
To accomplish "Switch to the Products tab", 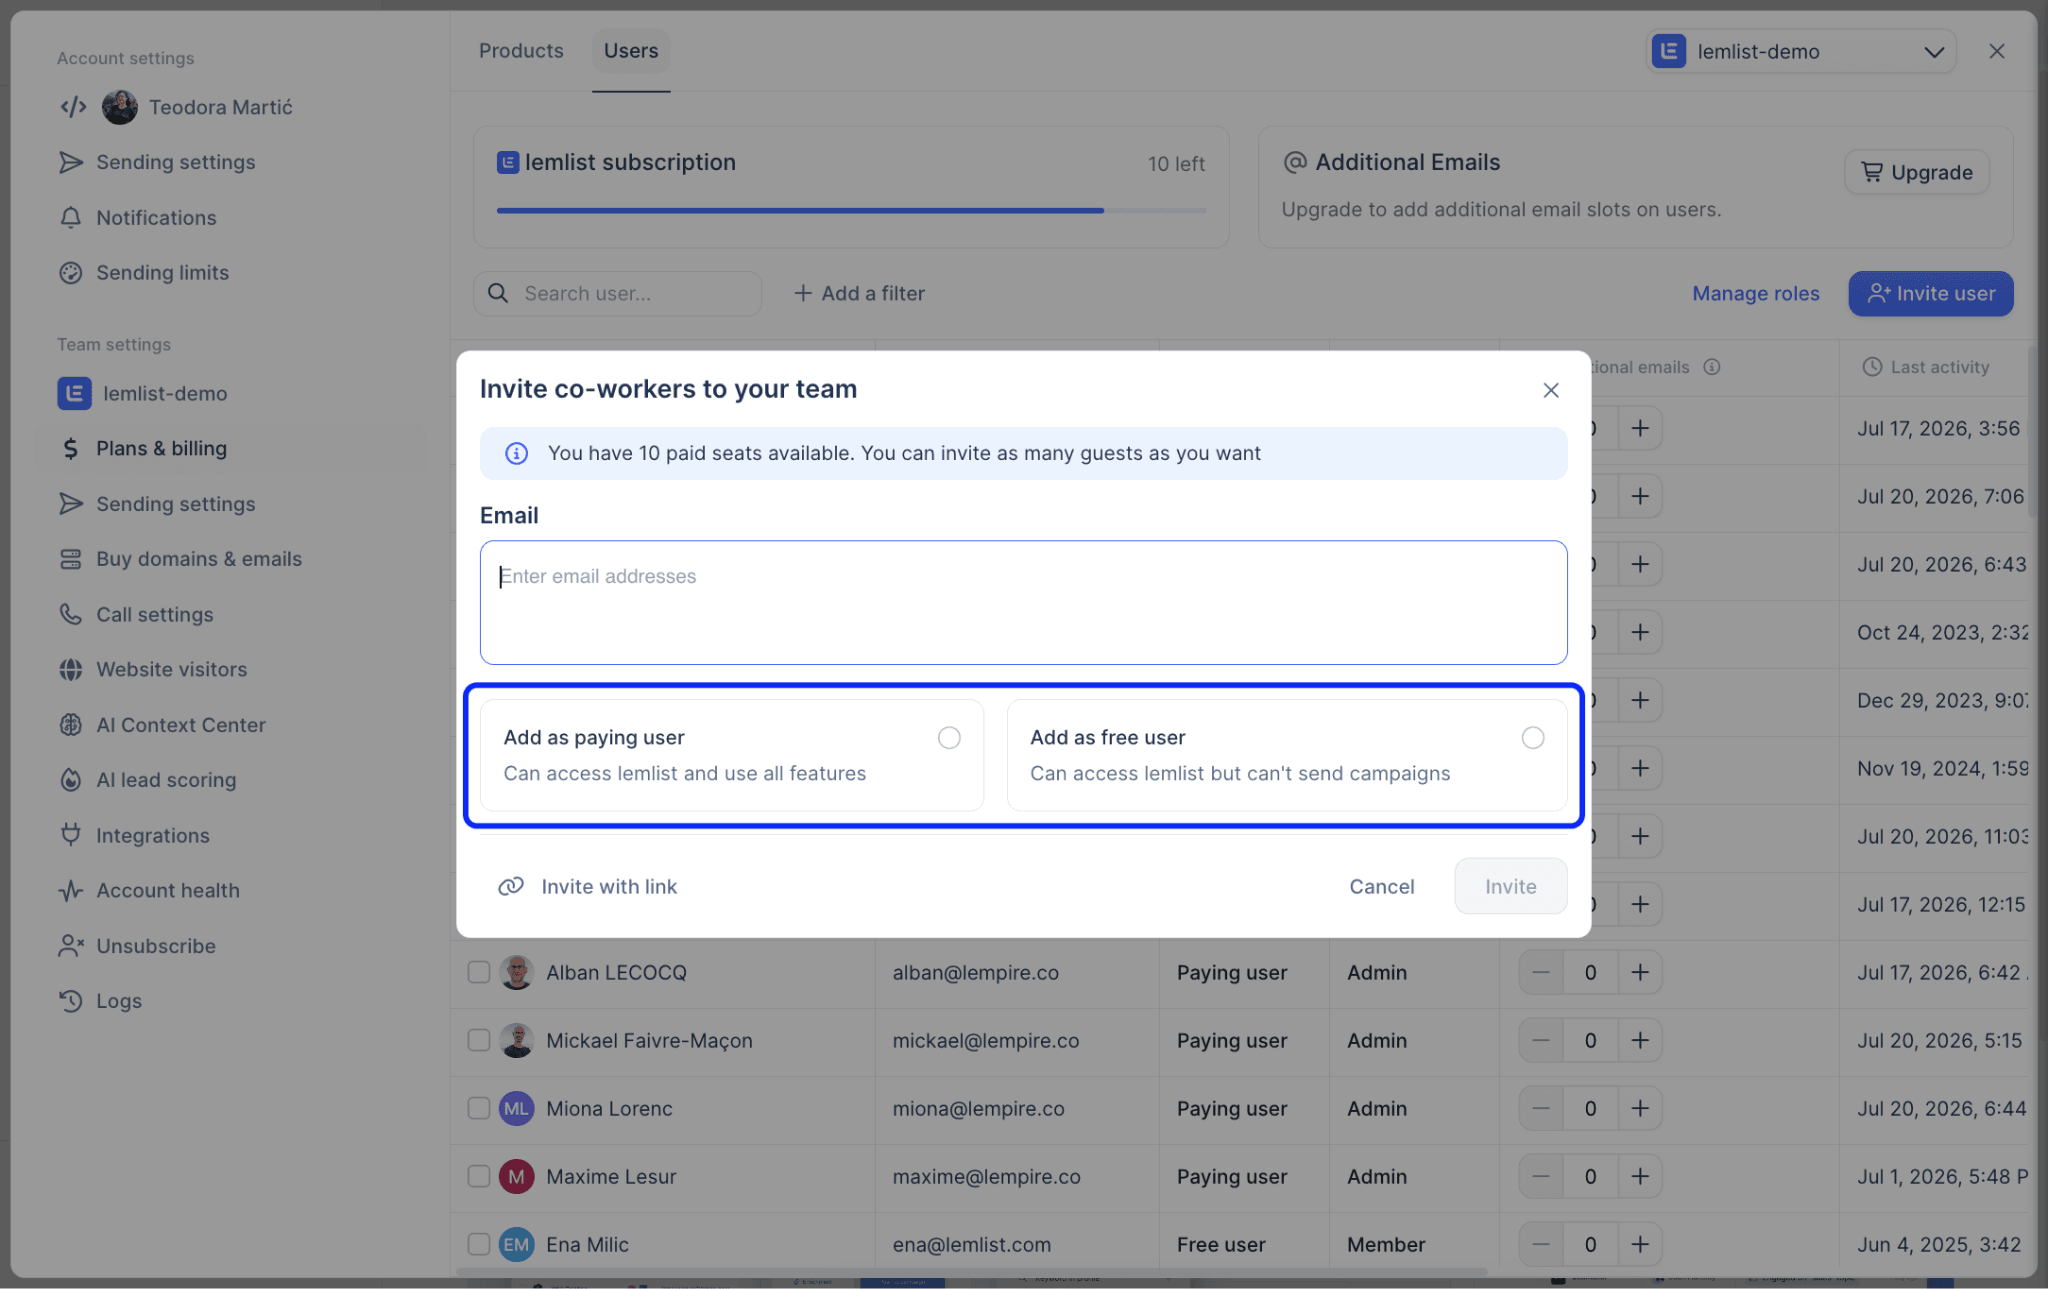I will click(x=521, y=51).
